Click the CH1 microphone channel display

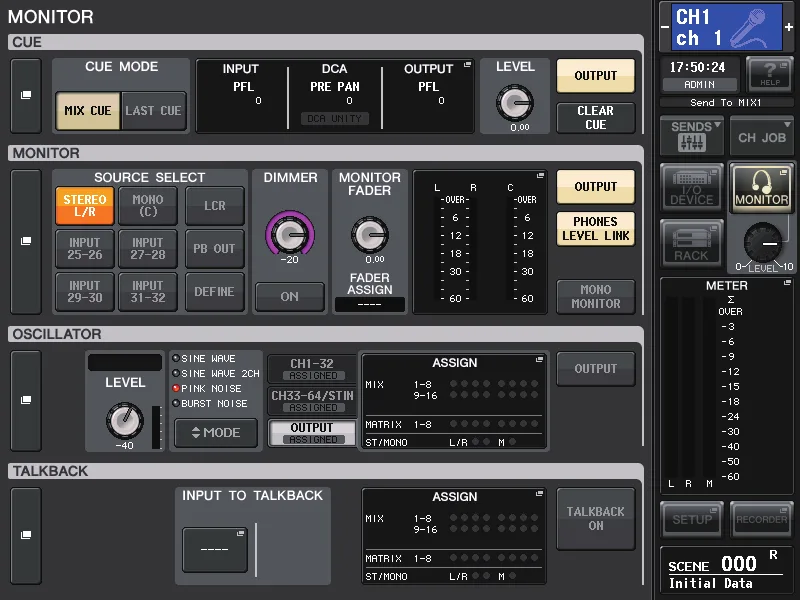point(727,27)
